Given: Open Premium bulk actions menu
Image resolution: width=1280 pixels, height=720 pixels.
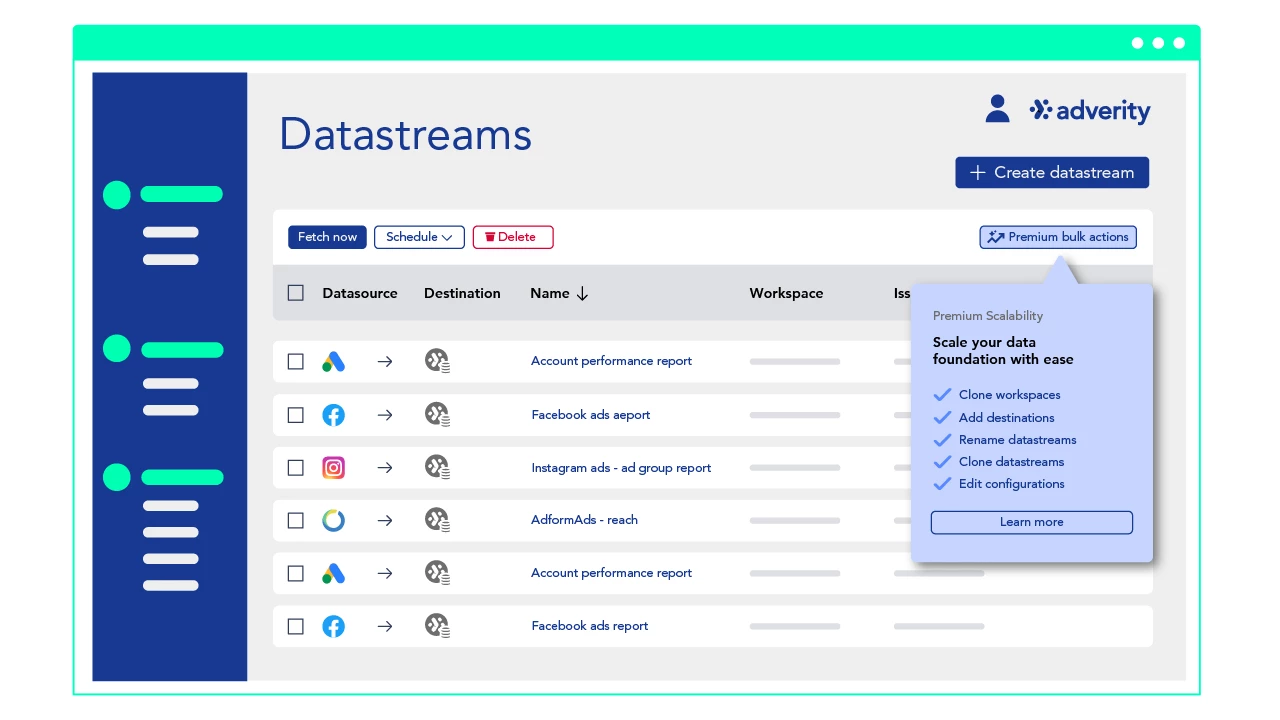Looking at the screenshot, I should (1058, 237).
